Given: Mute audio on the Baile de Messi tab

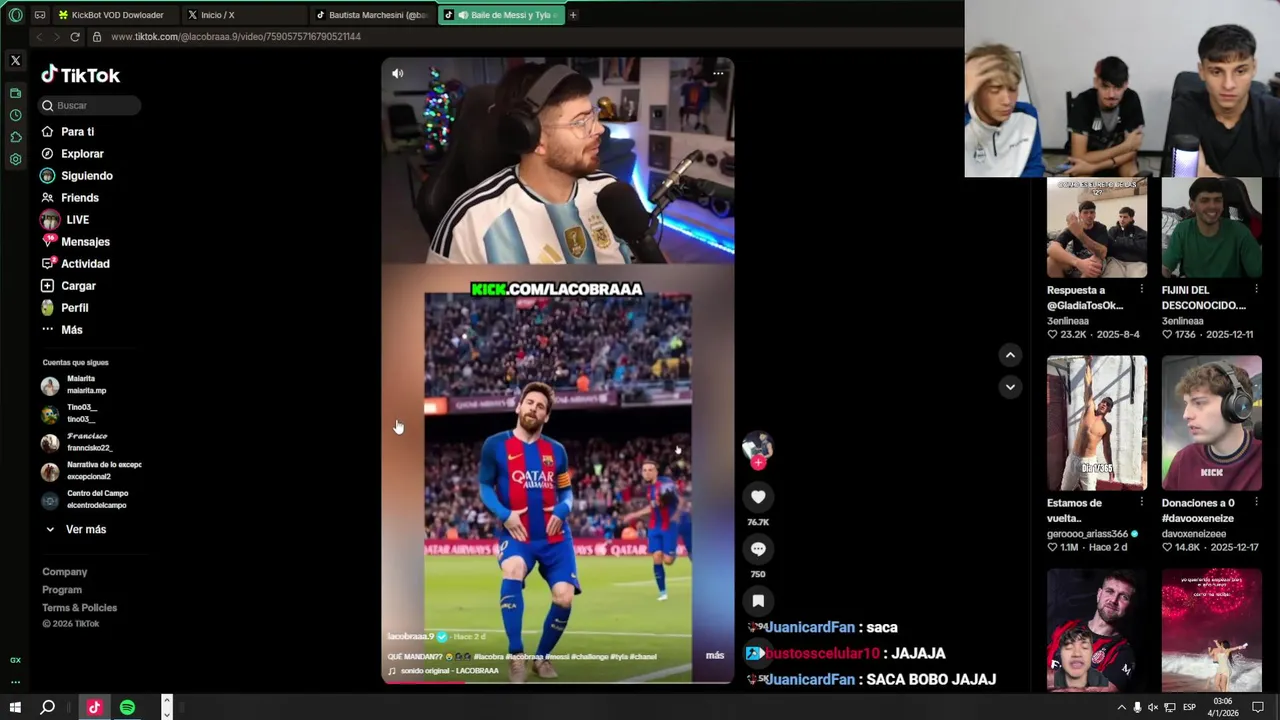Looking at the screenshot, I should pyautogui.click(x=464, y=15).
